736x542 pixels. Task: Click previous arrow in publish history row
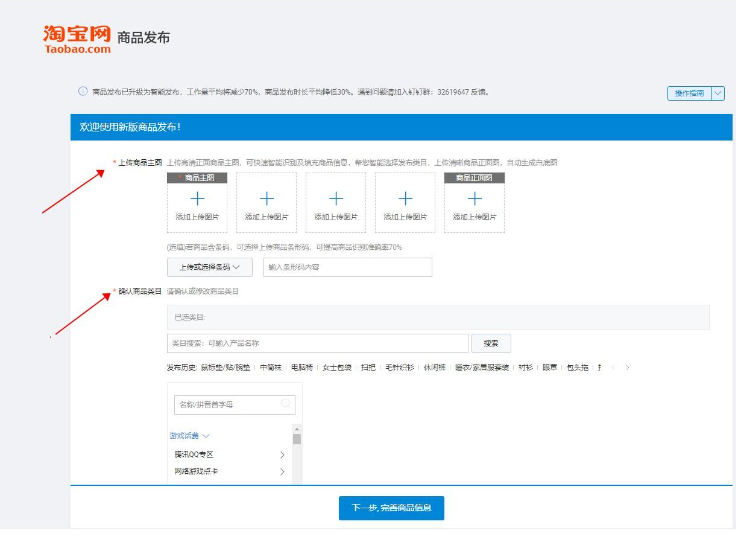(614, 368)
